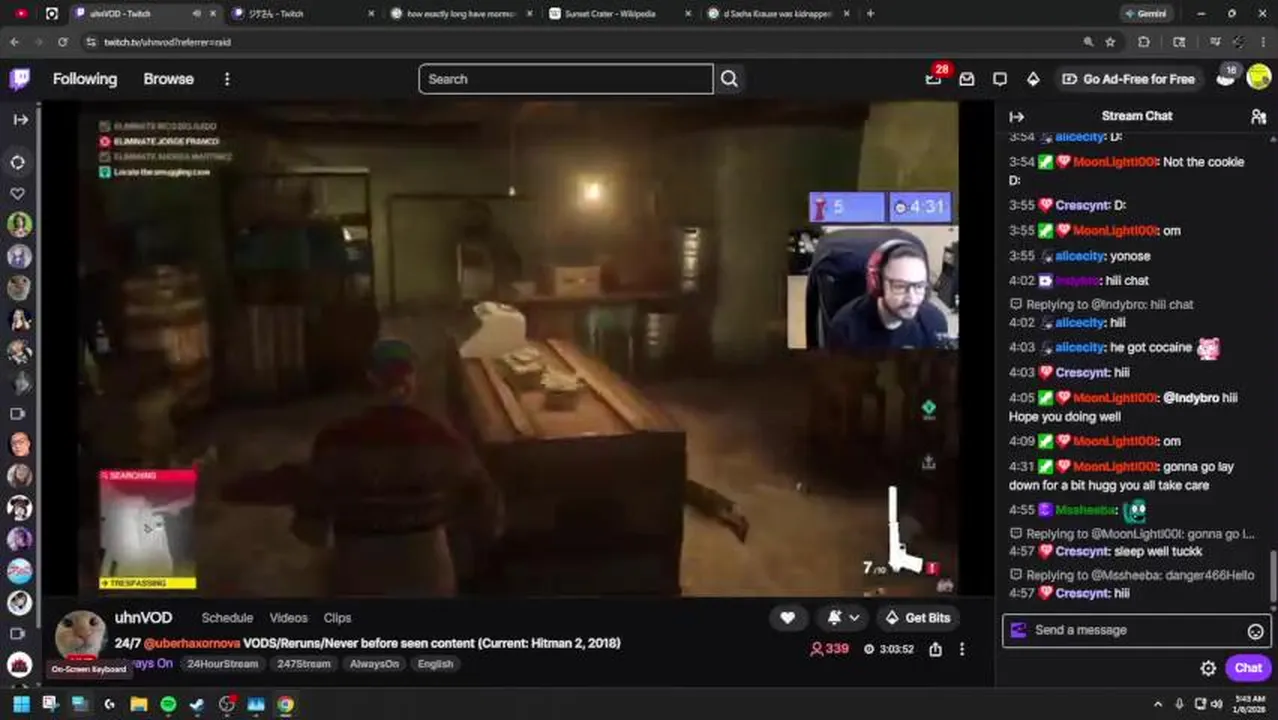Open a new browser tab
Screen dimensions: 1278x720
tap(870, 14)
